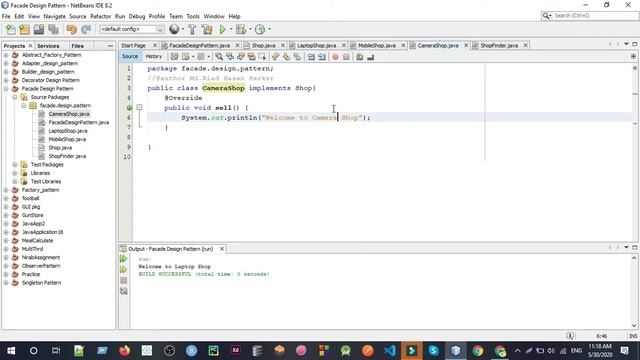Start macro recording with red circle icon
The image size is (640, 360).
pos(336,57)
